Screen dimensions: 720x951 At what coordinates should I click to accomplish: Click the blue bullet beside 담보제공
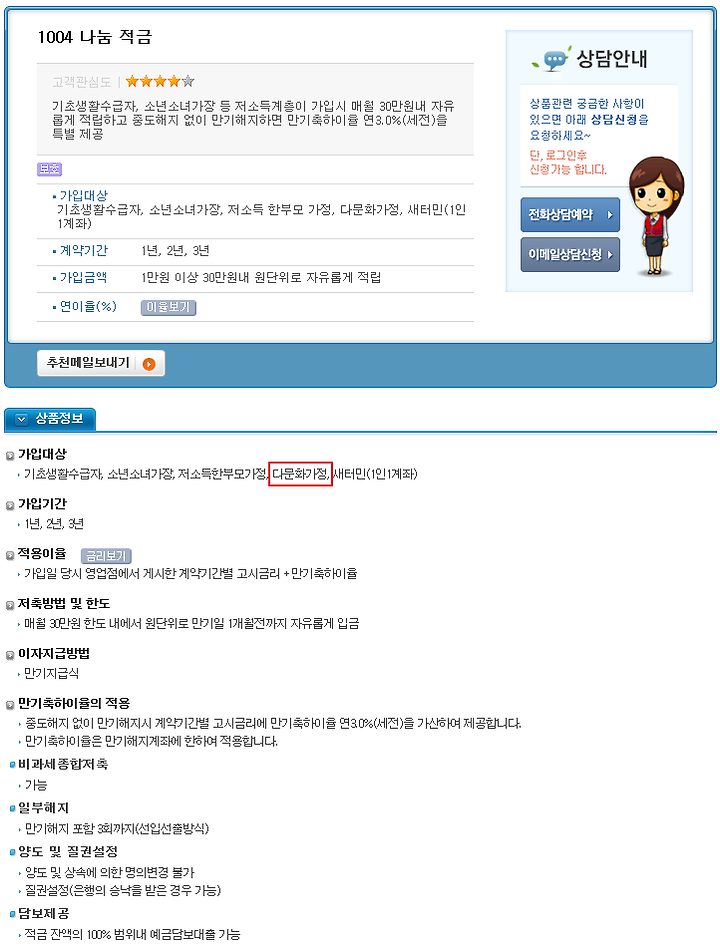(x=12, y=914)
